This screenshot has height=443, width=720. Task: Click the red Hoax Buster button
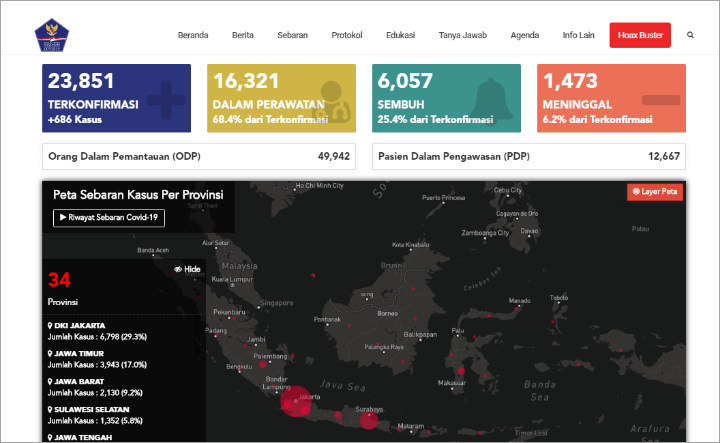coord(640,35)
